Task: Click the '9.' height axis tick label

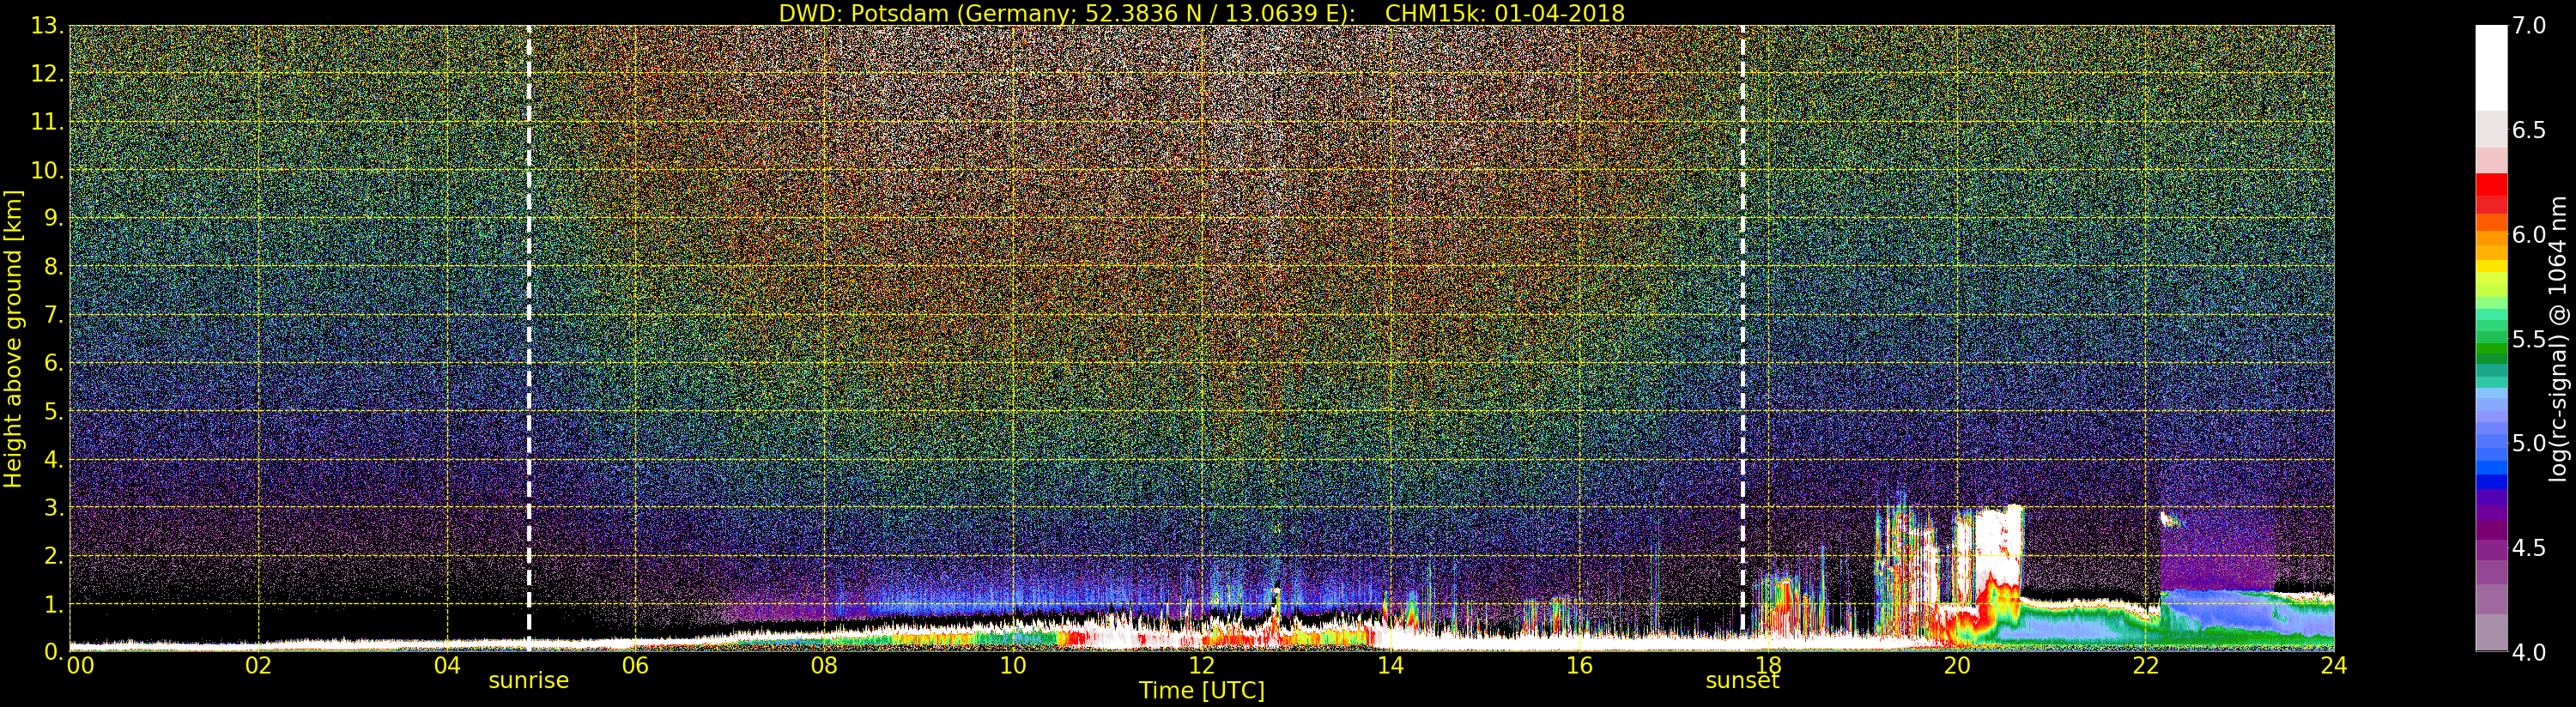Action: coord(54,218)
